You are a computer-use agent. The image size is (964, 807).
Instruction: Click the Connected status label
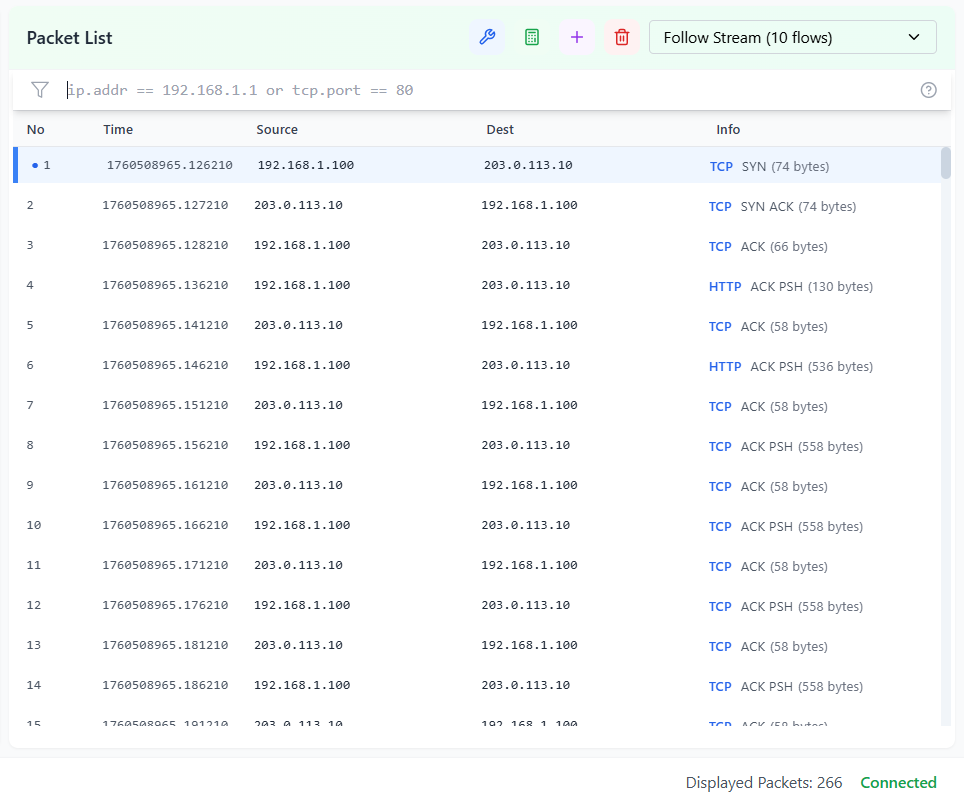tap(898, 782)
